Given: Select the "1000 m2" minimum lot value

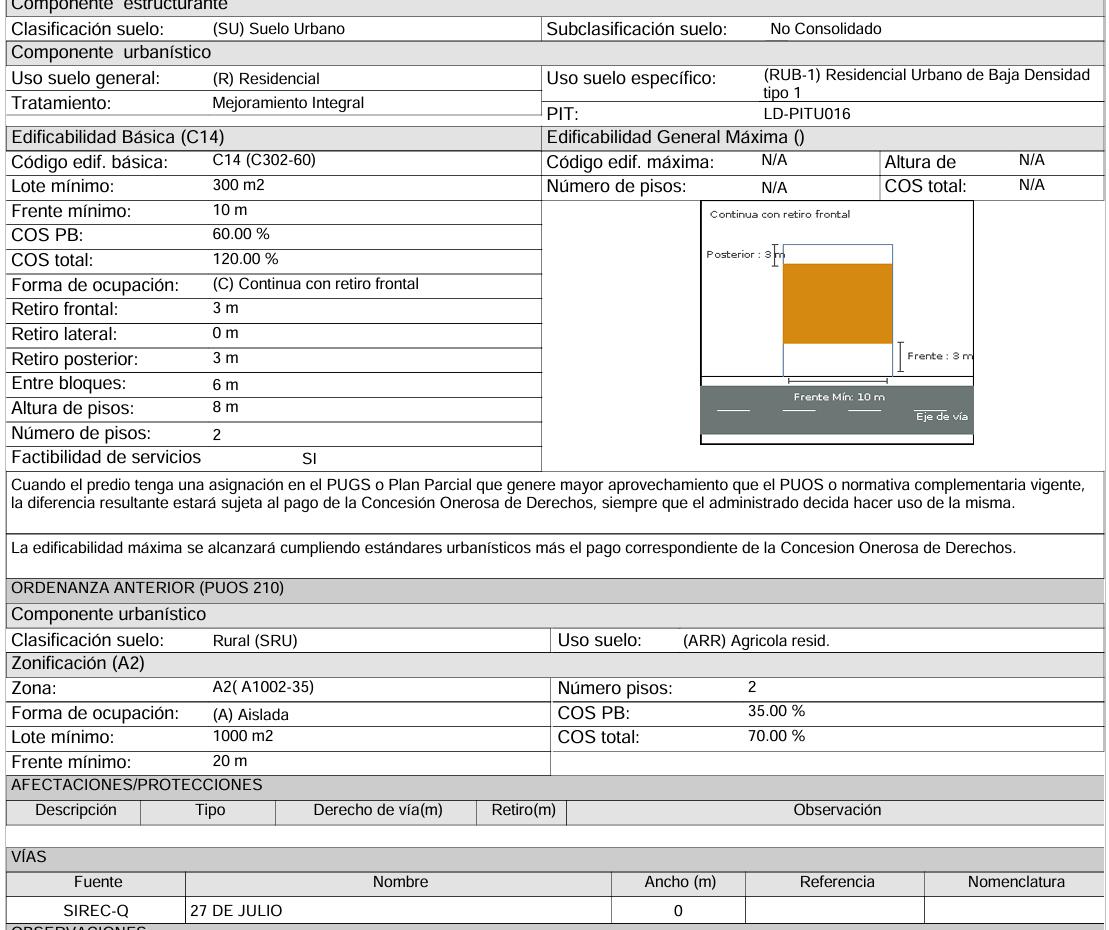Looking at the screenshot, I should pos(243,736).
